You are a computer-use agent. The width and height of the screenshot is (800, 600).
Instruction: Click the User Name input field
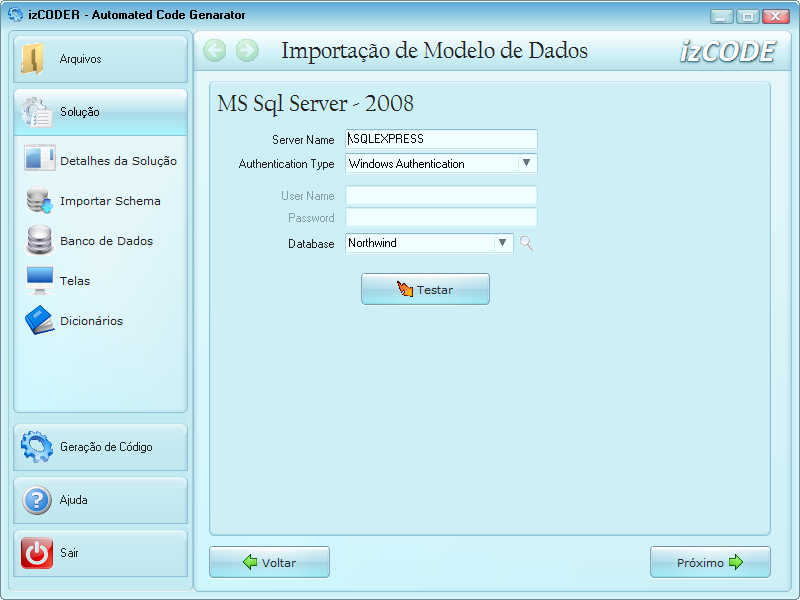[441, 195]
